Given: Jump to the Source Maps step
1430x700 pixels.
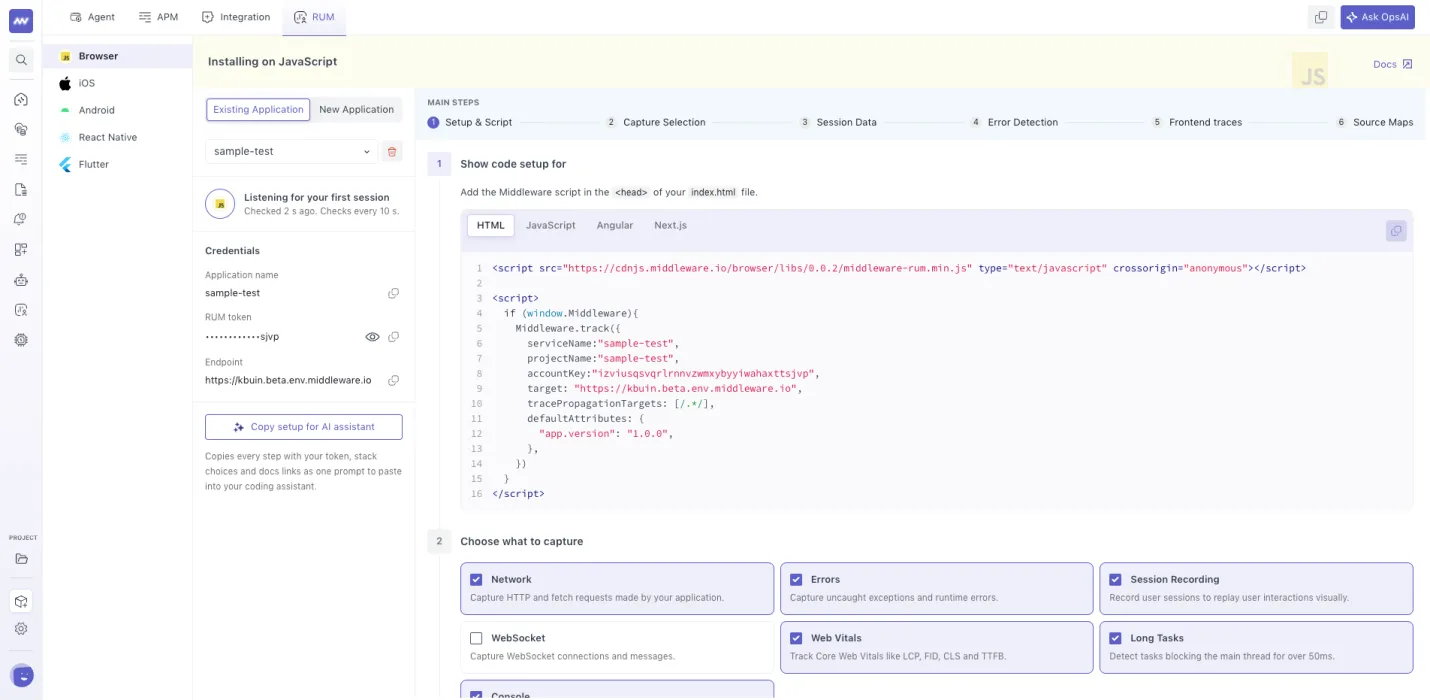Looking at the screenshot, I should [1375, 122].
